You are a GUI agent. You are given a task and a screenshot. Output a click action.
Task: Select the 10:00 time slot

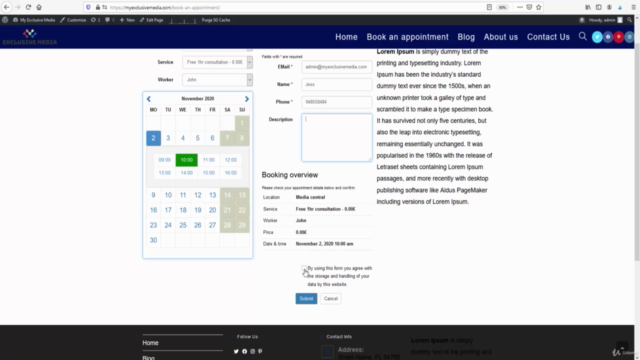coord(187,160)
